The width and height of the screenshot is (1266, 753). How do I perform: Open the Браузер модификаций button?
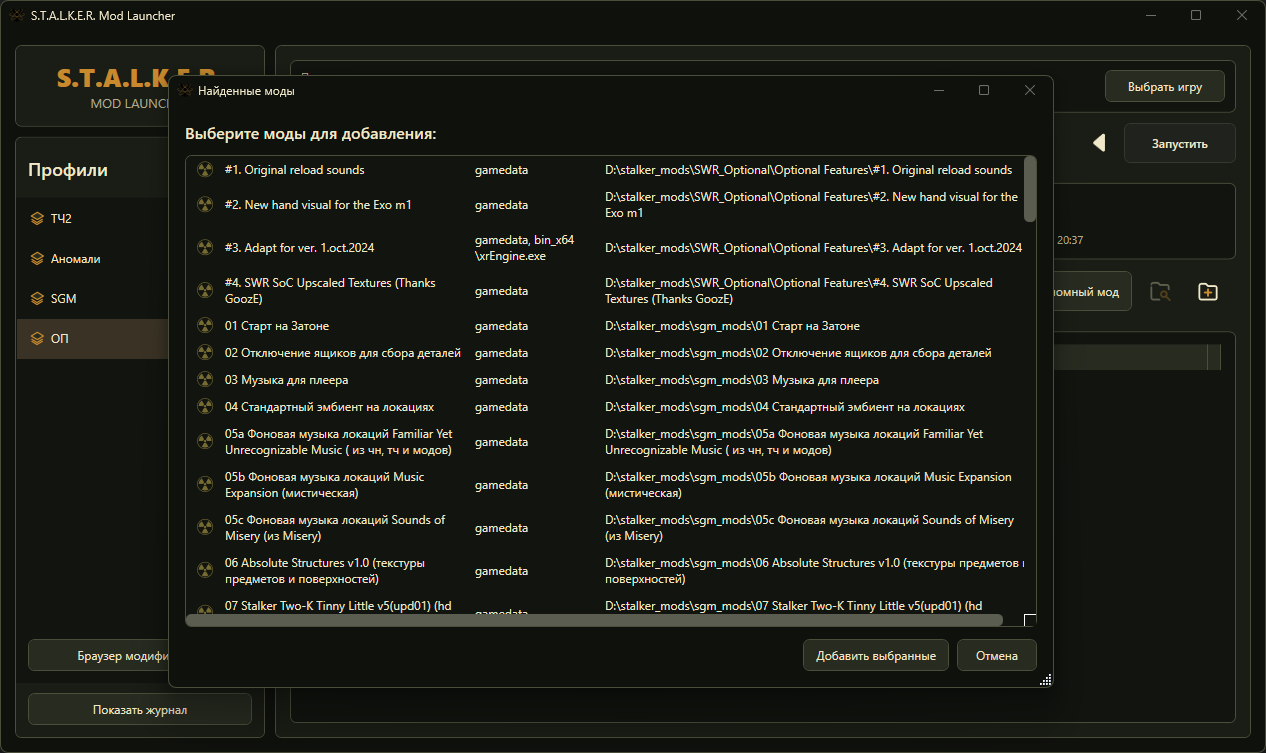click(98, 656)
